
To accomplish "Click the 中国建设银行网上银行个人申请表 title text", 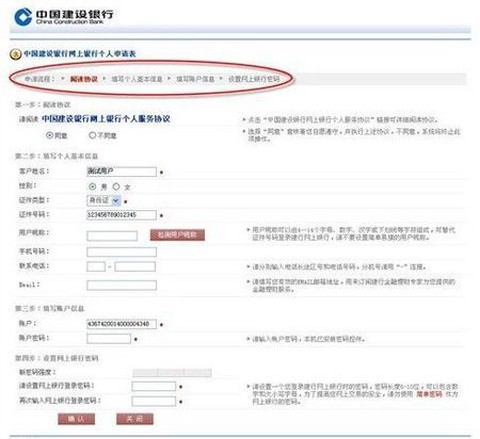I will [80, 54].
